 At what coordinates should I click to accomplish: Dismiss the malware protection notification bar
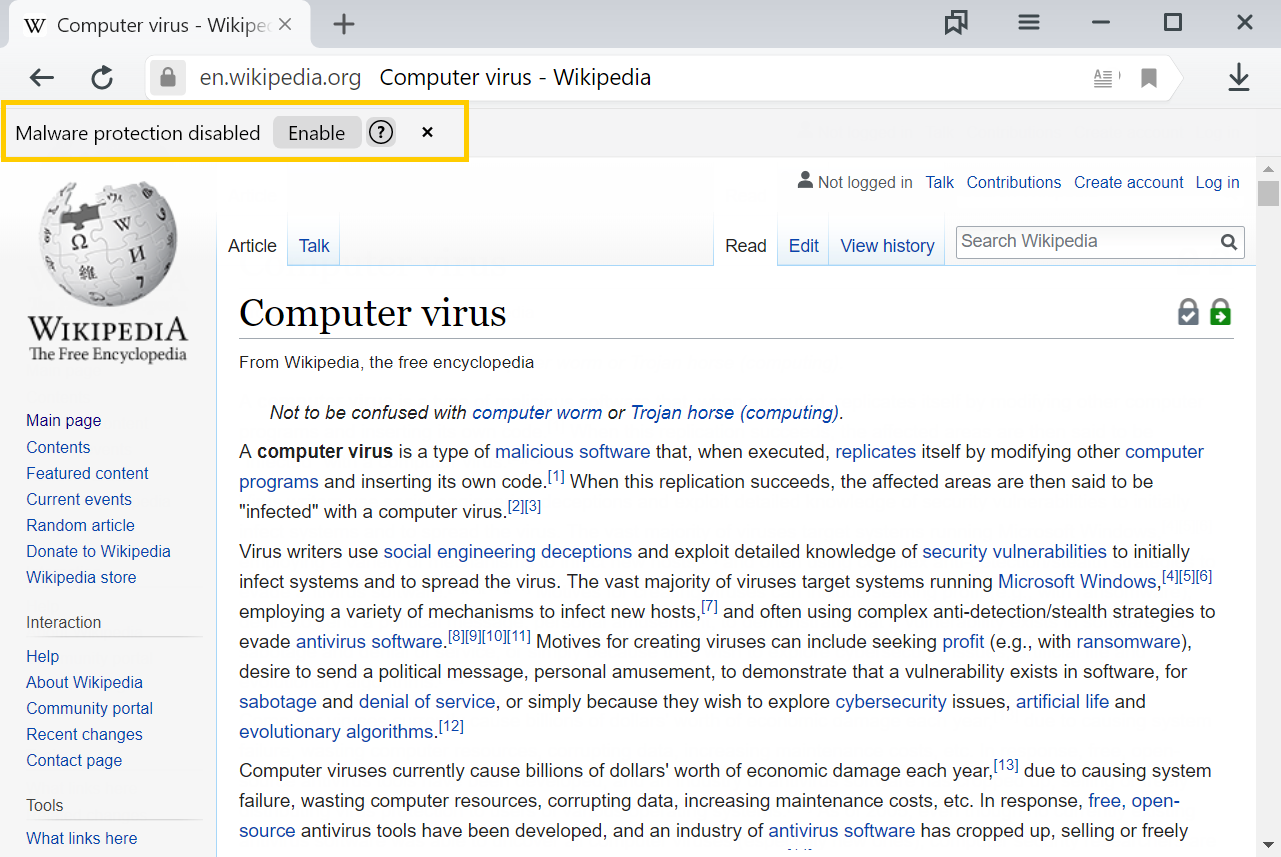(427, 133)
